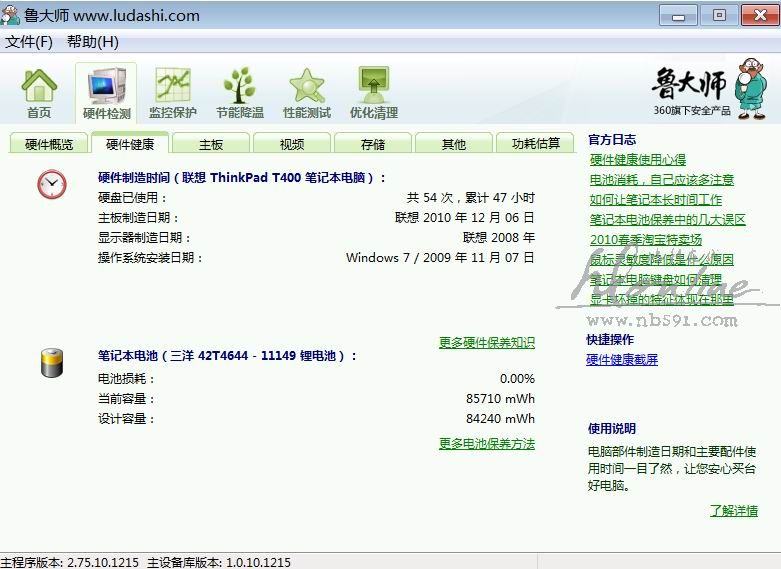Launch the 性能测试 performance test icon
This screenshot has height=569, width=781.
(x=307, y=93)
